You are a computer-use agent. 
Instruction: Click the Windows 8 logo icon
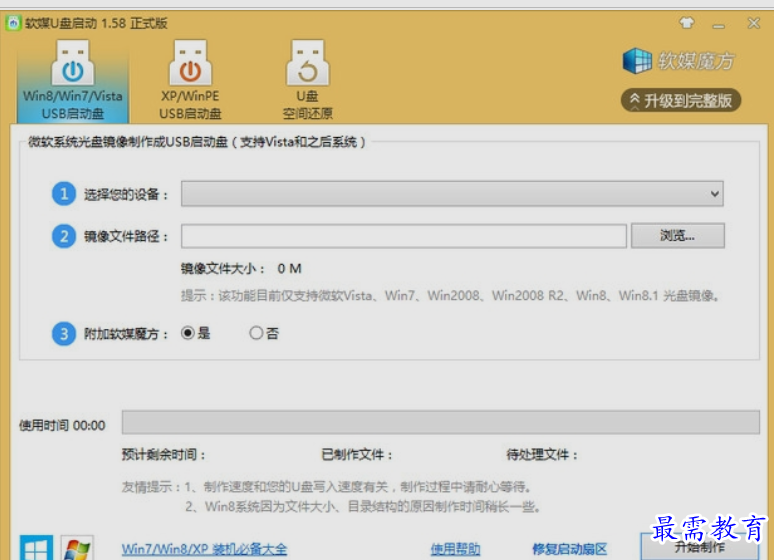37,547
